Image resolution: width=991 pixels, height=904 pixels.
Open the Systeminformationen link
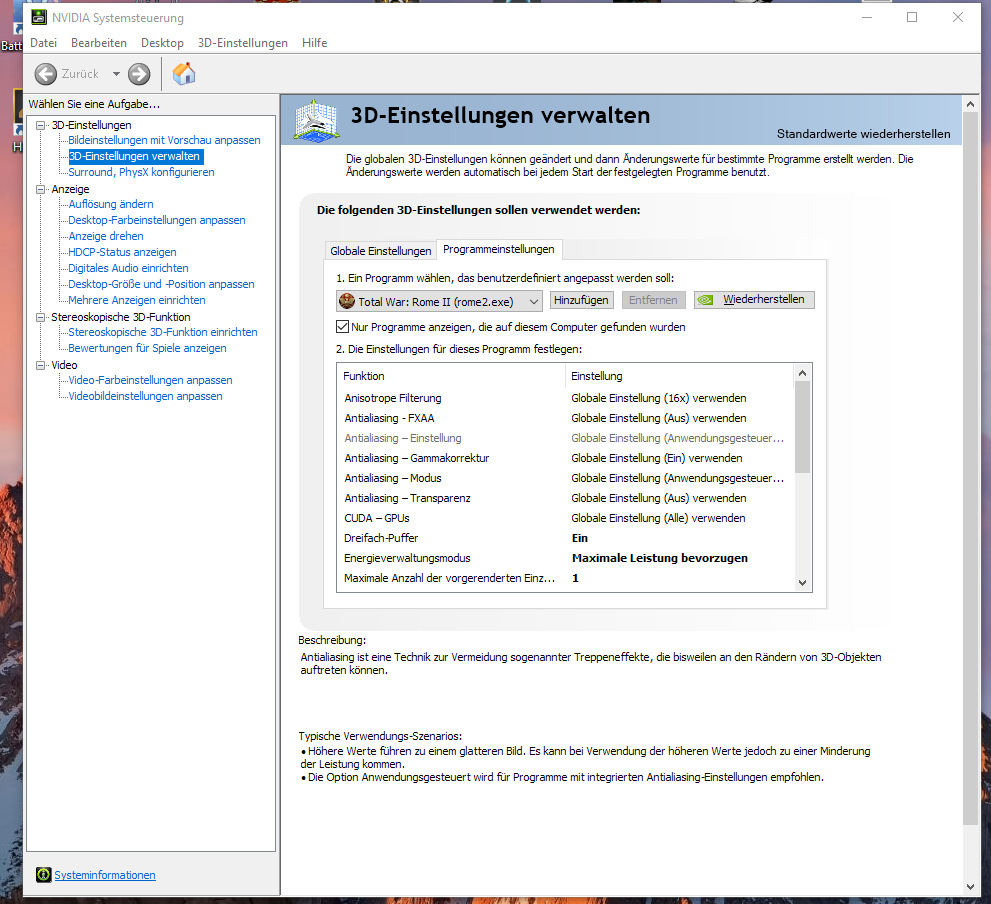tap(105, 875)
